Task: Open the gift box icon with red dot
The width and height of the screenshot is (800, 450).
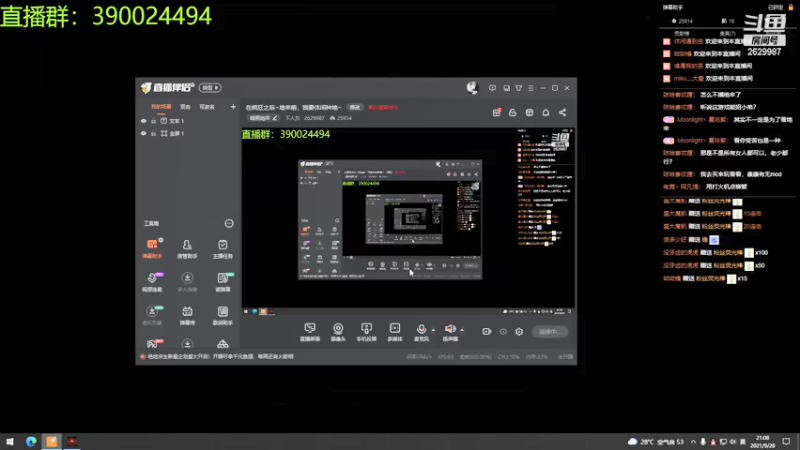Action: (496, 112)
